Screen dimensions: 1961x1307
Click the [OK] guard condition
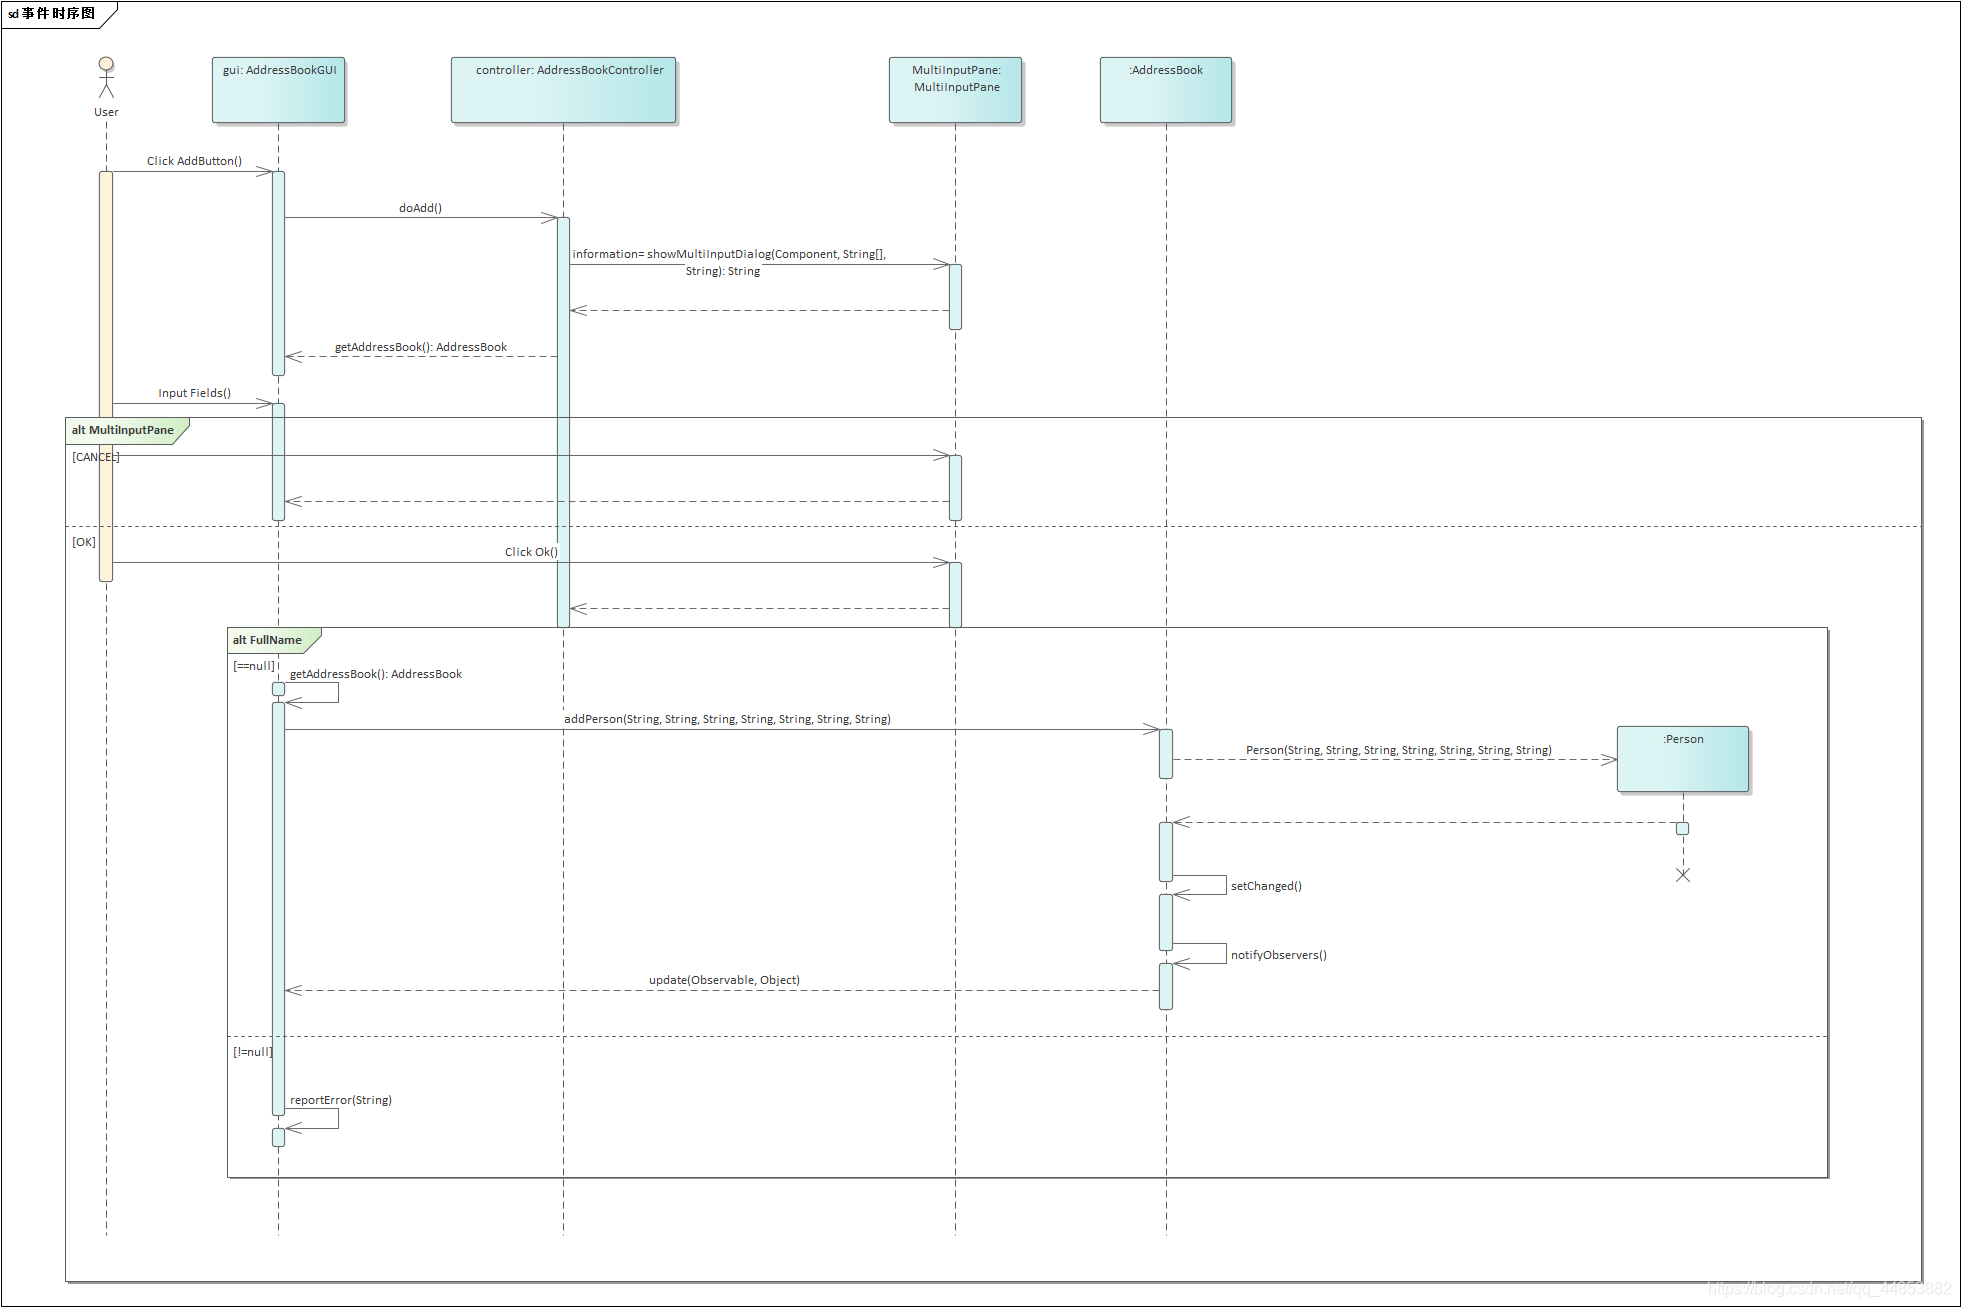click(84, 542)
